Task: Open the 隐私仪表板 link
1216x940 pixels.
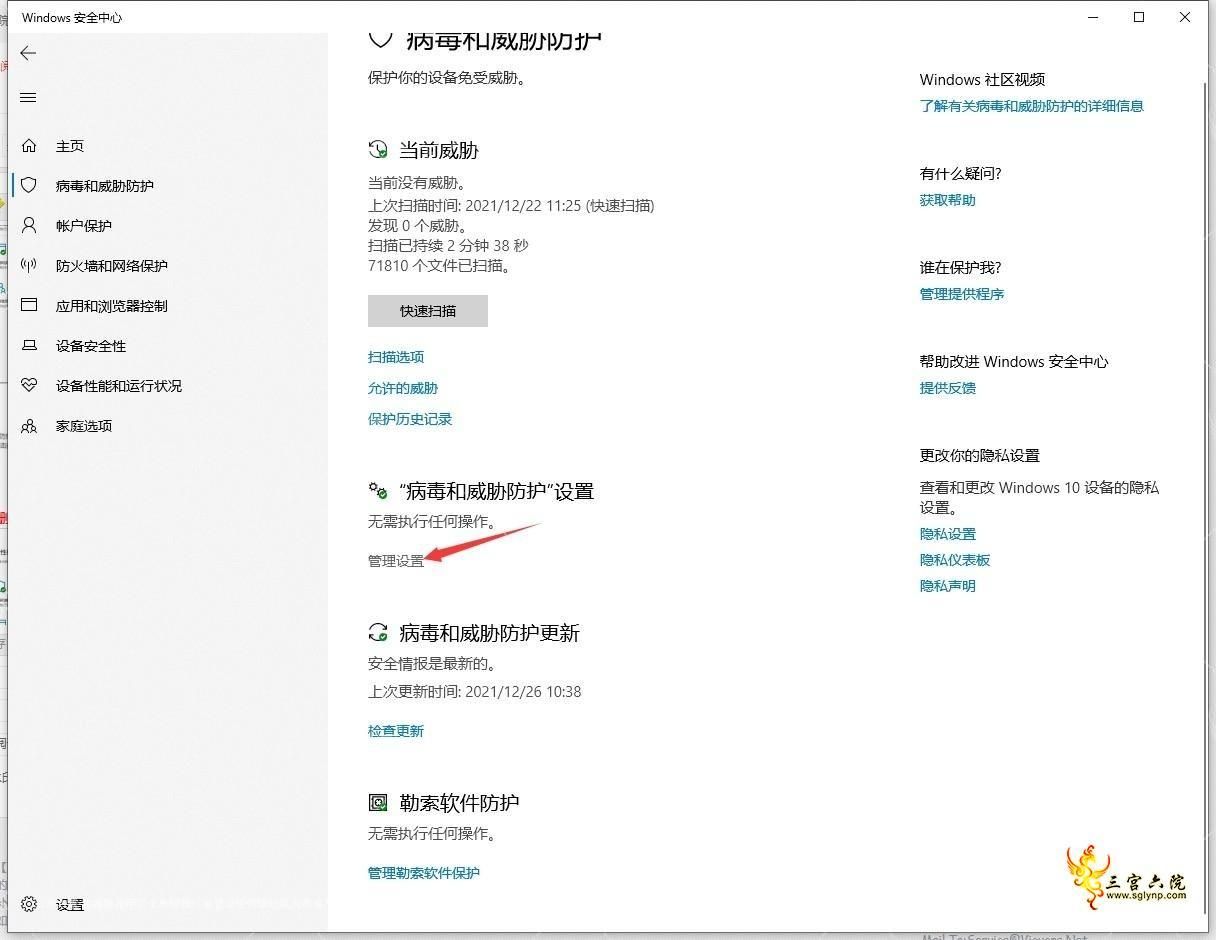Action: click(955, 560)
